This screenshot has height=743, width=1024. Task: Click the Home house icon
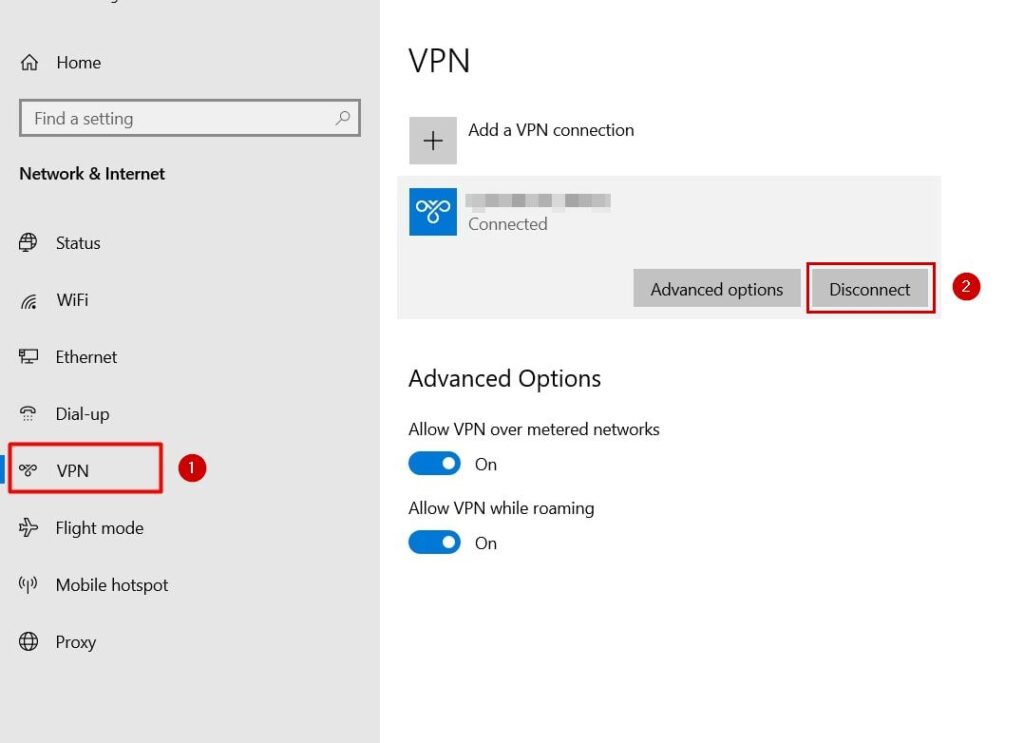(x=29, y=63)
